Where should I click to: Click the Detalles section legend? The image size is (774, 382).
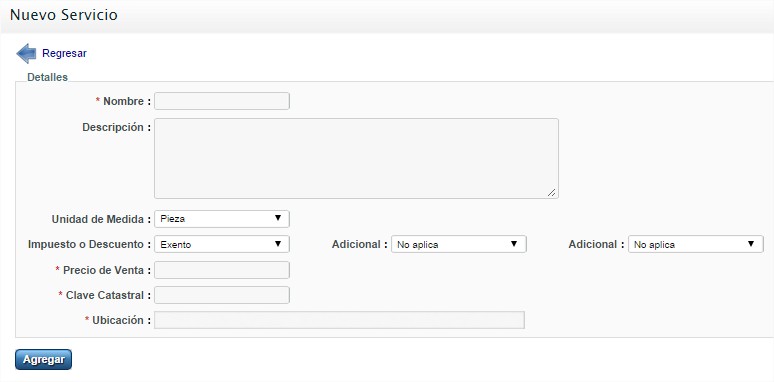47,77
